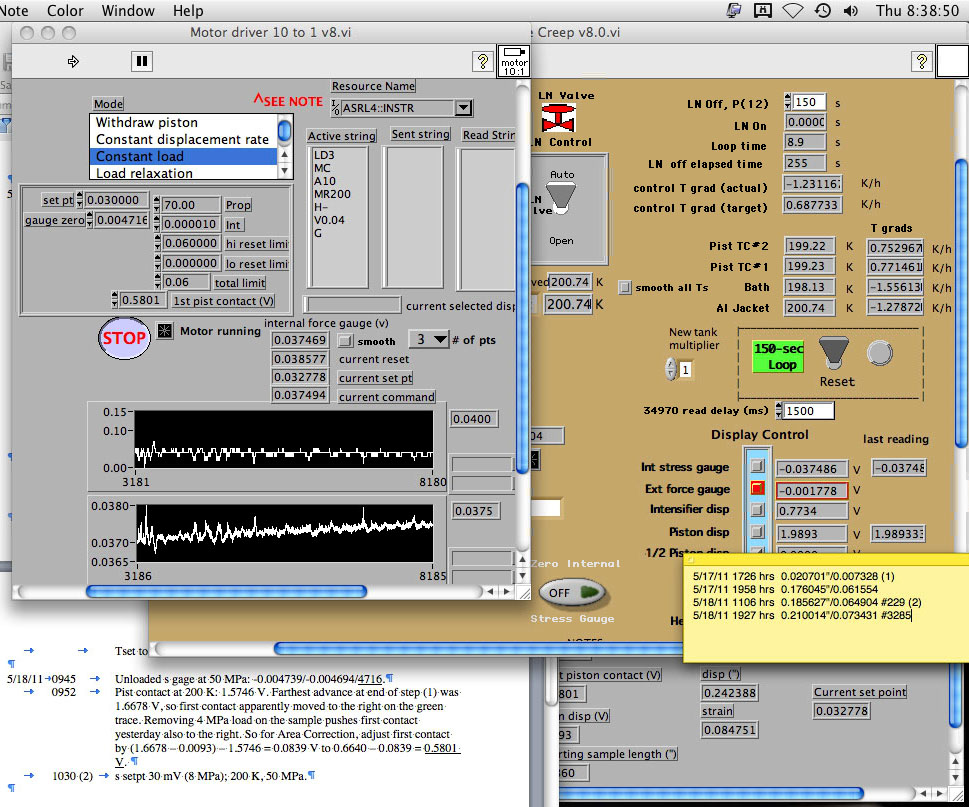Click the Time Machine icon in menu bar
Viewport: 969px width, 807px height.
(821, 11)
